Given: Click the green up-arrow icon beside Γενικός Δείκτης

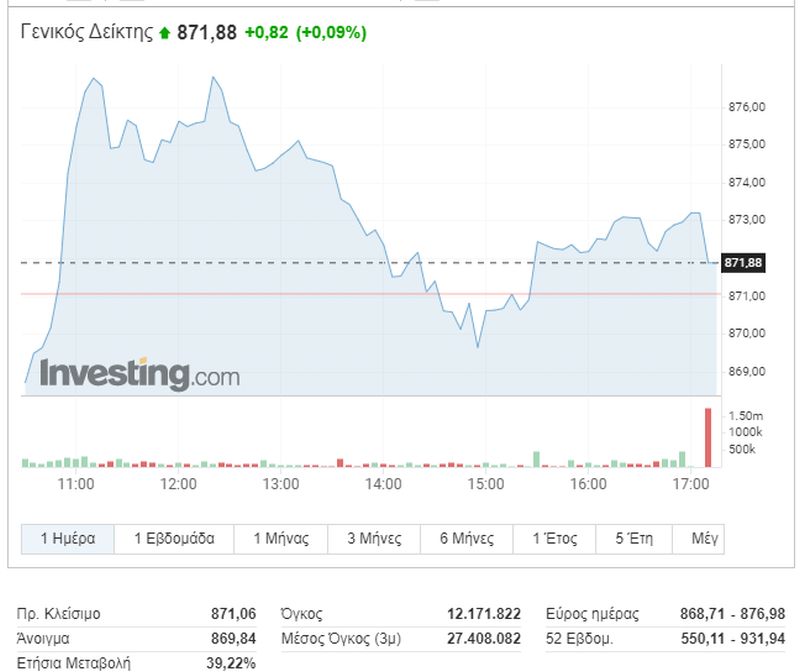Looking at the screenshot, I should point(165,33).
